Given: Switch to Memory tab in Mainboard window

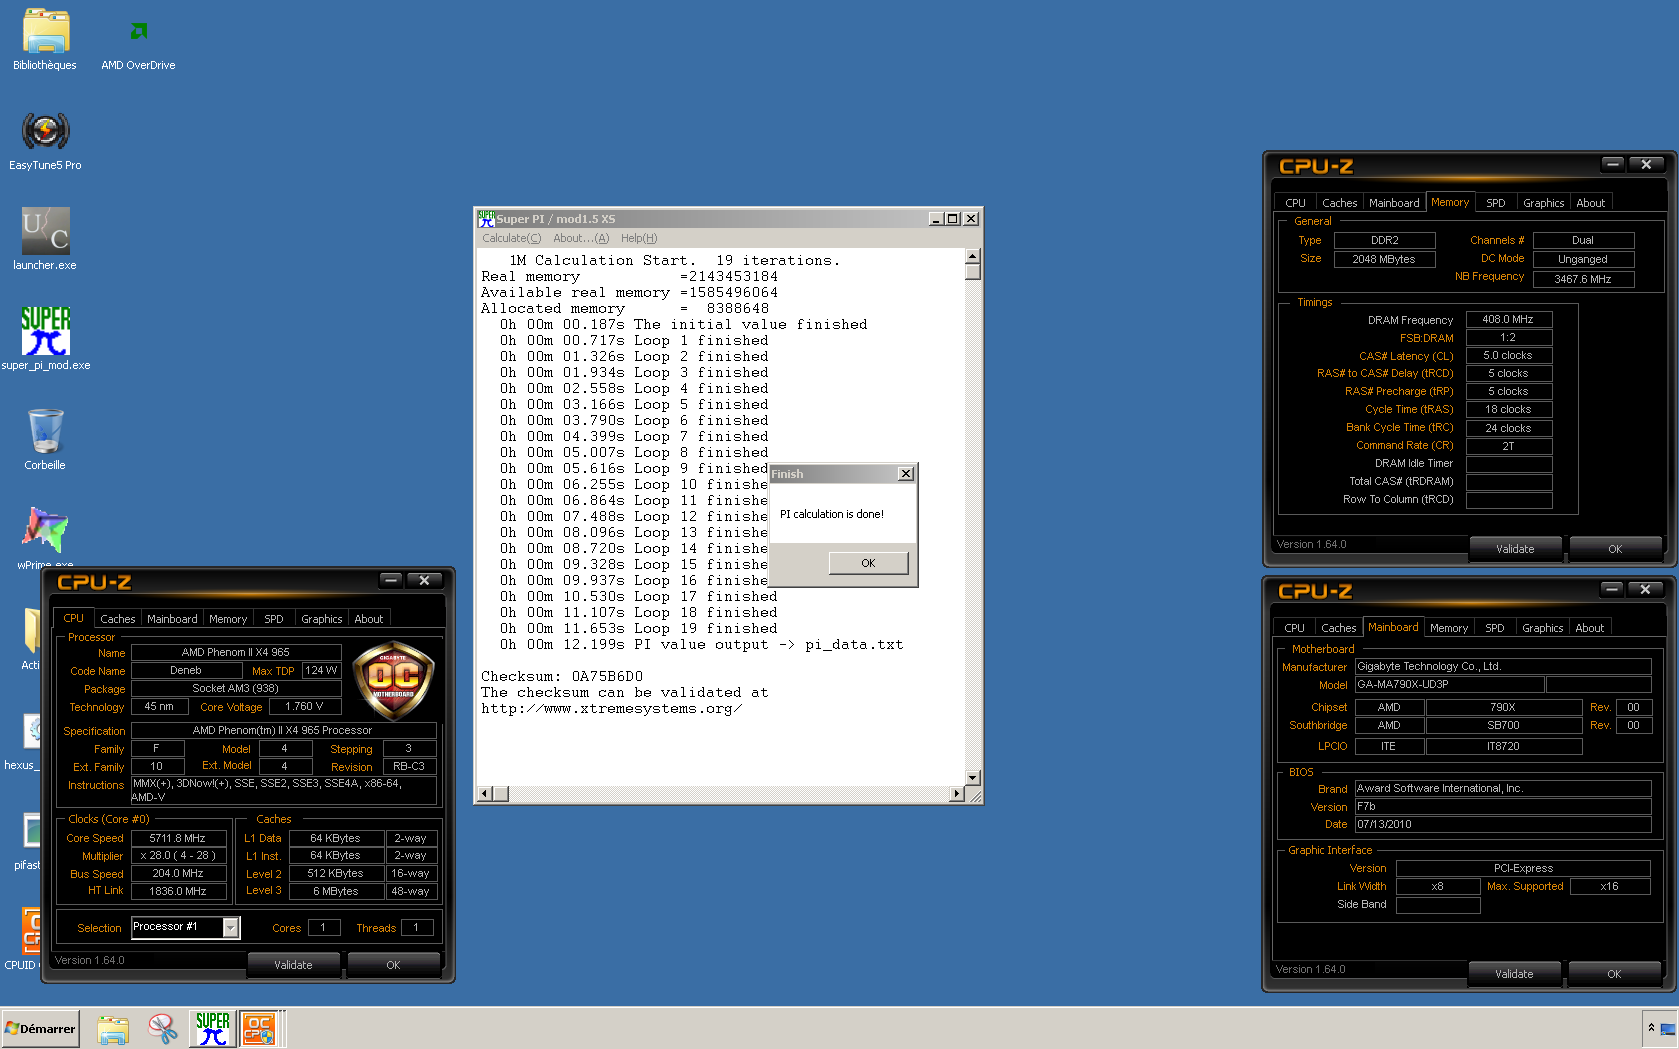Looking at the screenshot, I should 1448,628.
